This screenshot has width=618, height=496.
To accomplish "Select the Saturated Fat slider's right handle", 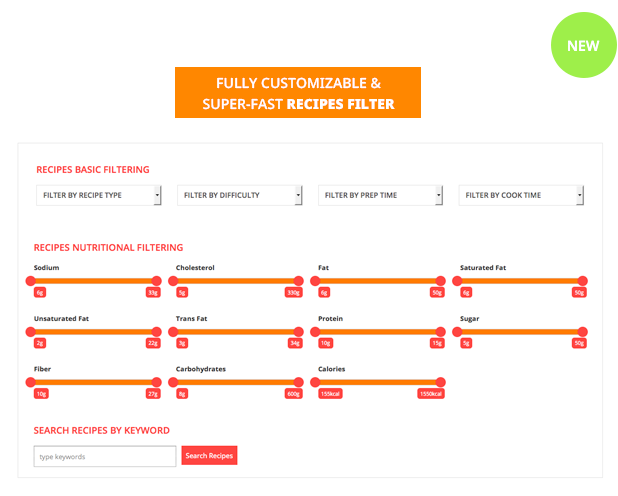I will click(583, 281).
